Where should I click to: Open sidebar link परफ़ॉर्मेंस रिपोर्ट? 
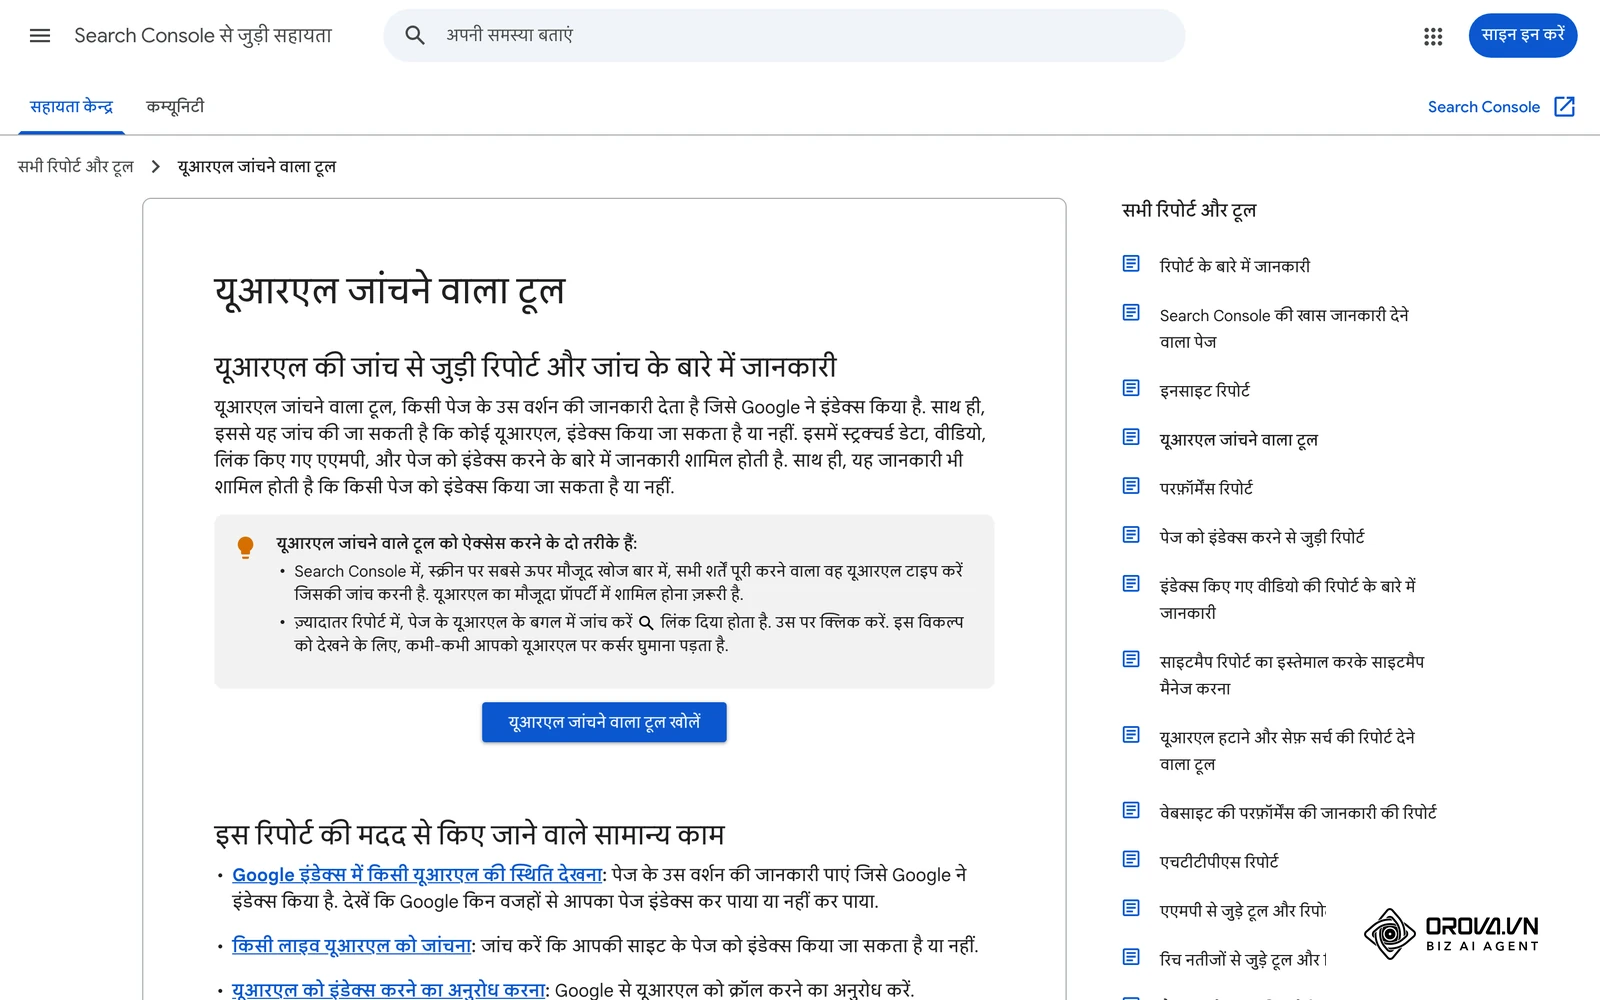click(x=1206, y=488)
